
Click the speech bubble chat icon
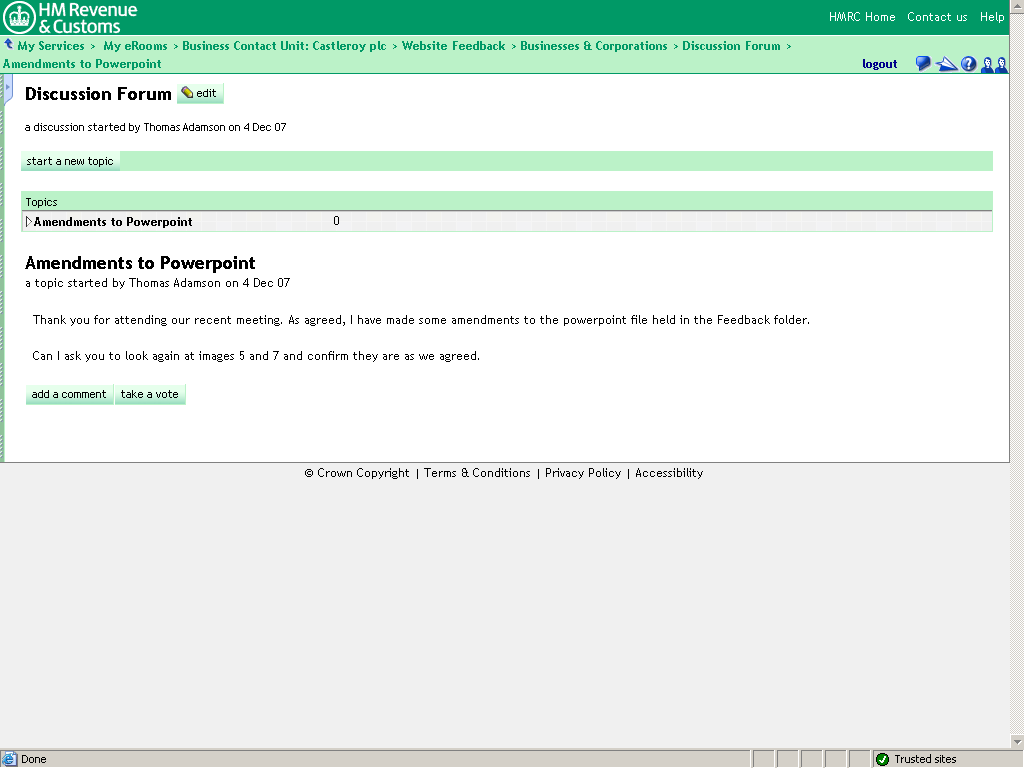923,64
